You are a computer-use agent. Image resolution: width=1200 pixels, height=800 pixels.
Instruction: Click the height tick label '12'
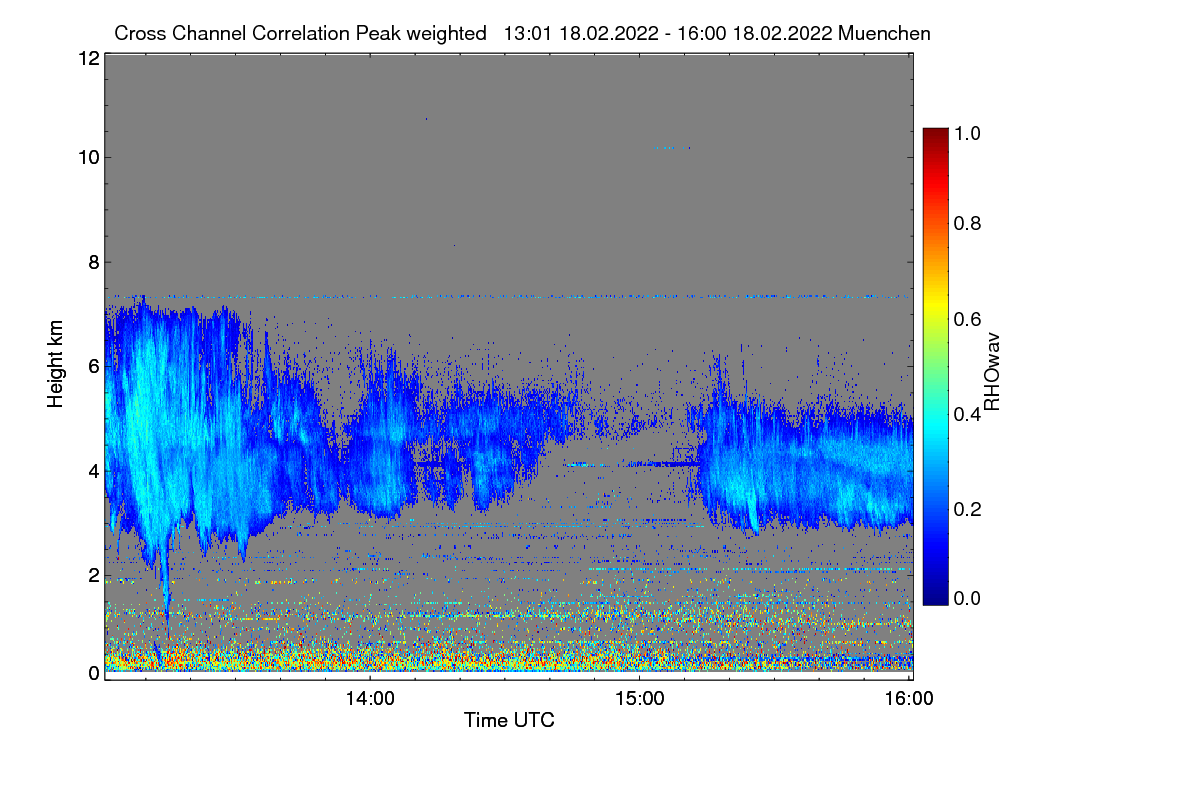coord(87,59)
